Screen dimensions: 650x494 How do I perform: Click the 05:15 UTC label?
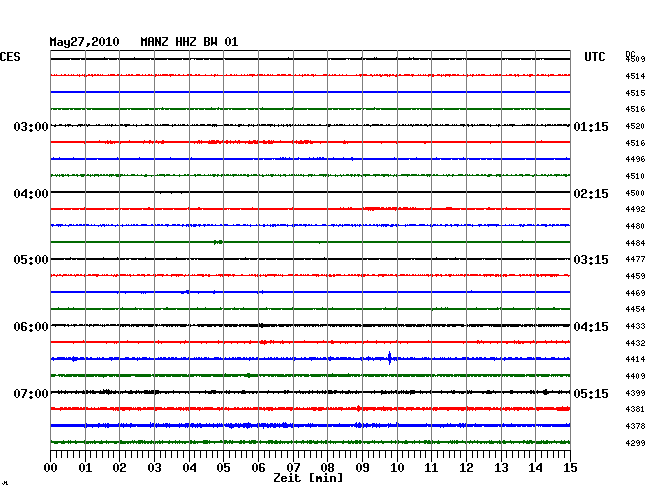(x=591, y=393)
